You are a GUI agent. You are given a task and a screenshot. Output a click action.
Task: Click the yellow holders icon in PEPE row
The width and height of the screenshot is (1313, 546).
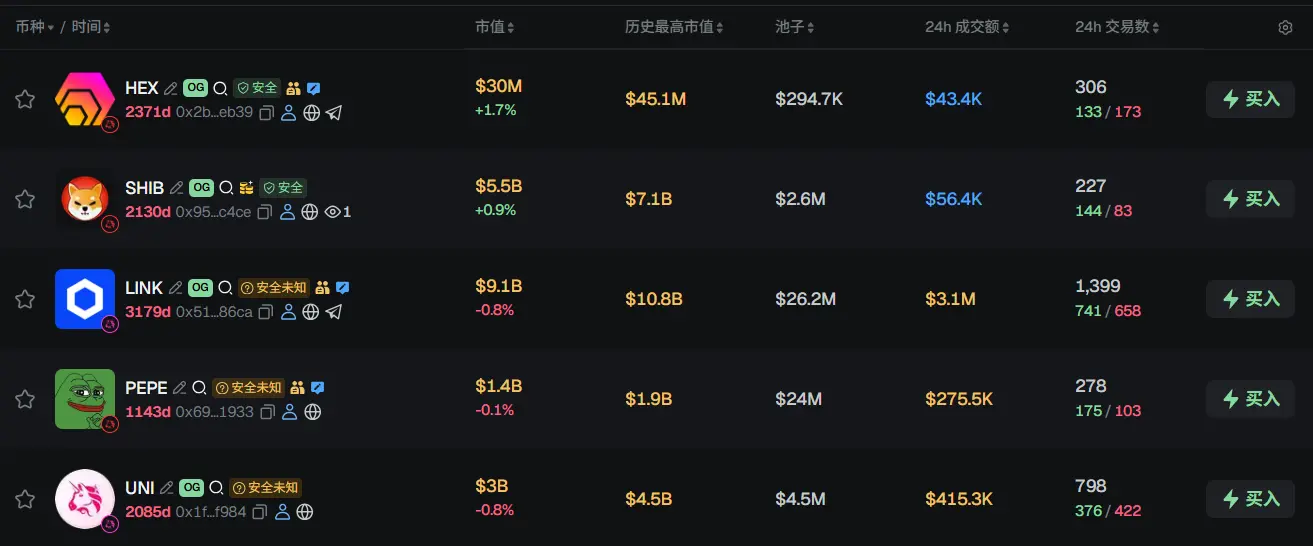point(297,388)
